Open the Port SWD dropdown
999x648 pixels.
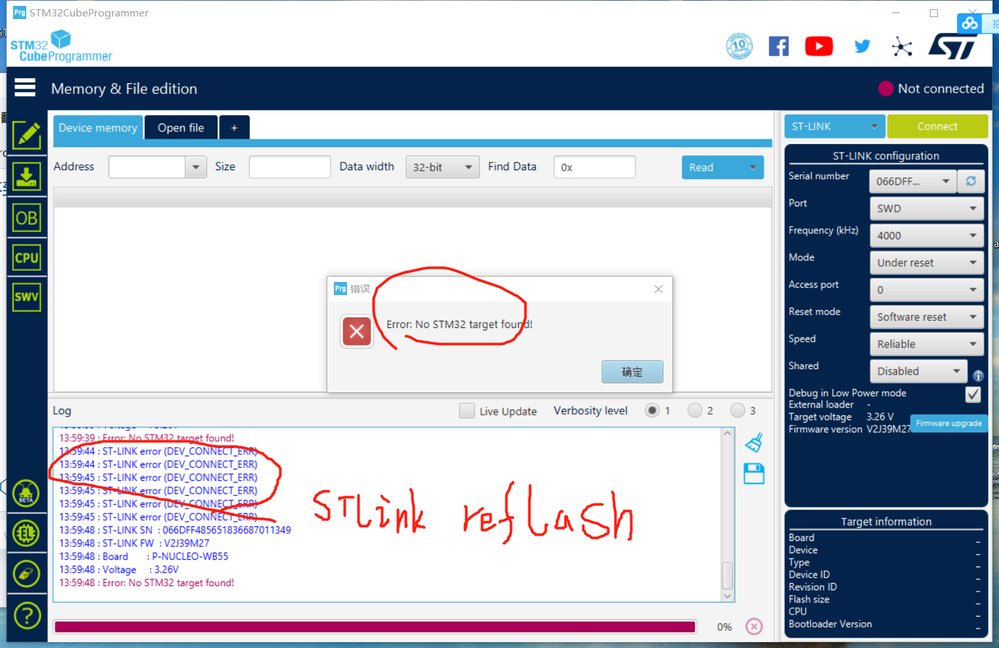pyautogui.click(x=926, y=208)
